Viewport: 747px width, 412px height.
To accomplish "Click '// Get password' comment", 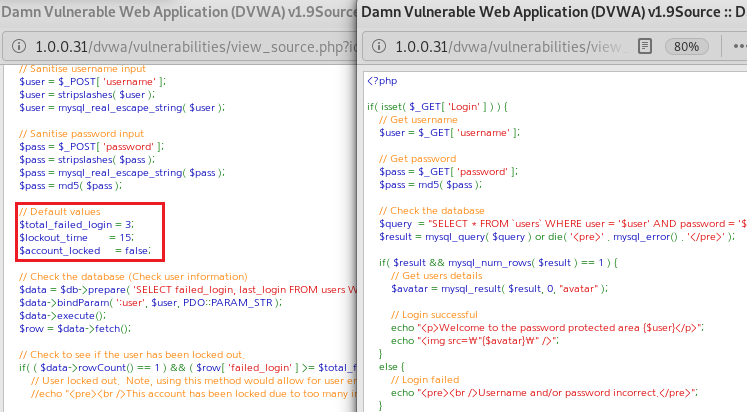I will [418, 159].
